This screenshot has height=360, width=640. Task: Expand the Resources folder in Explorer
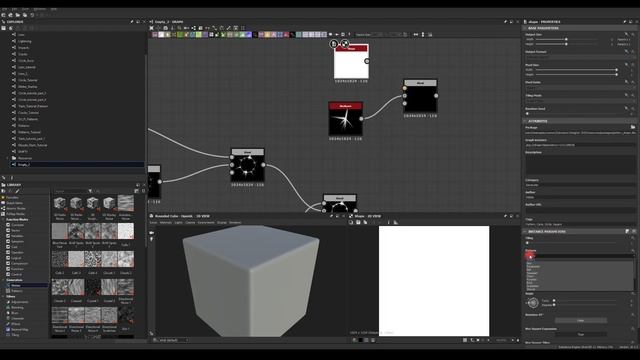7,158
